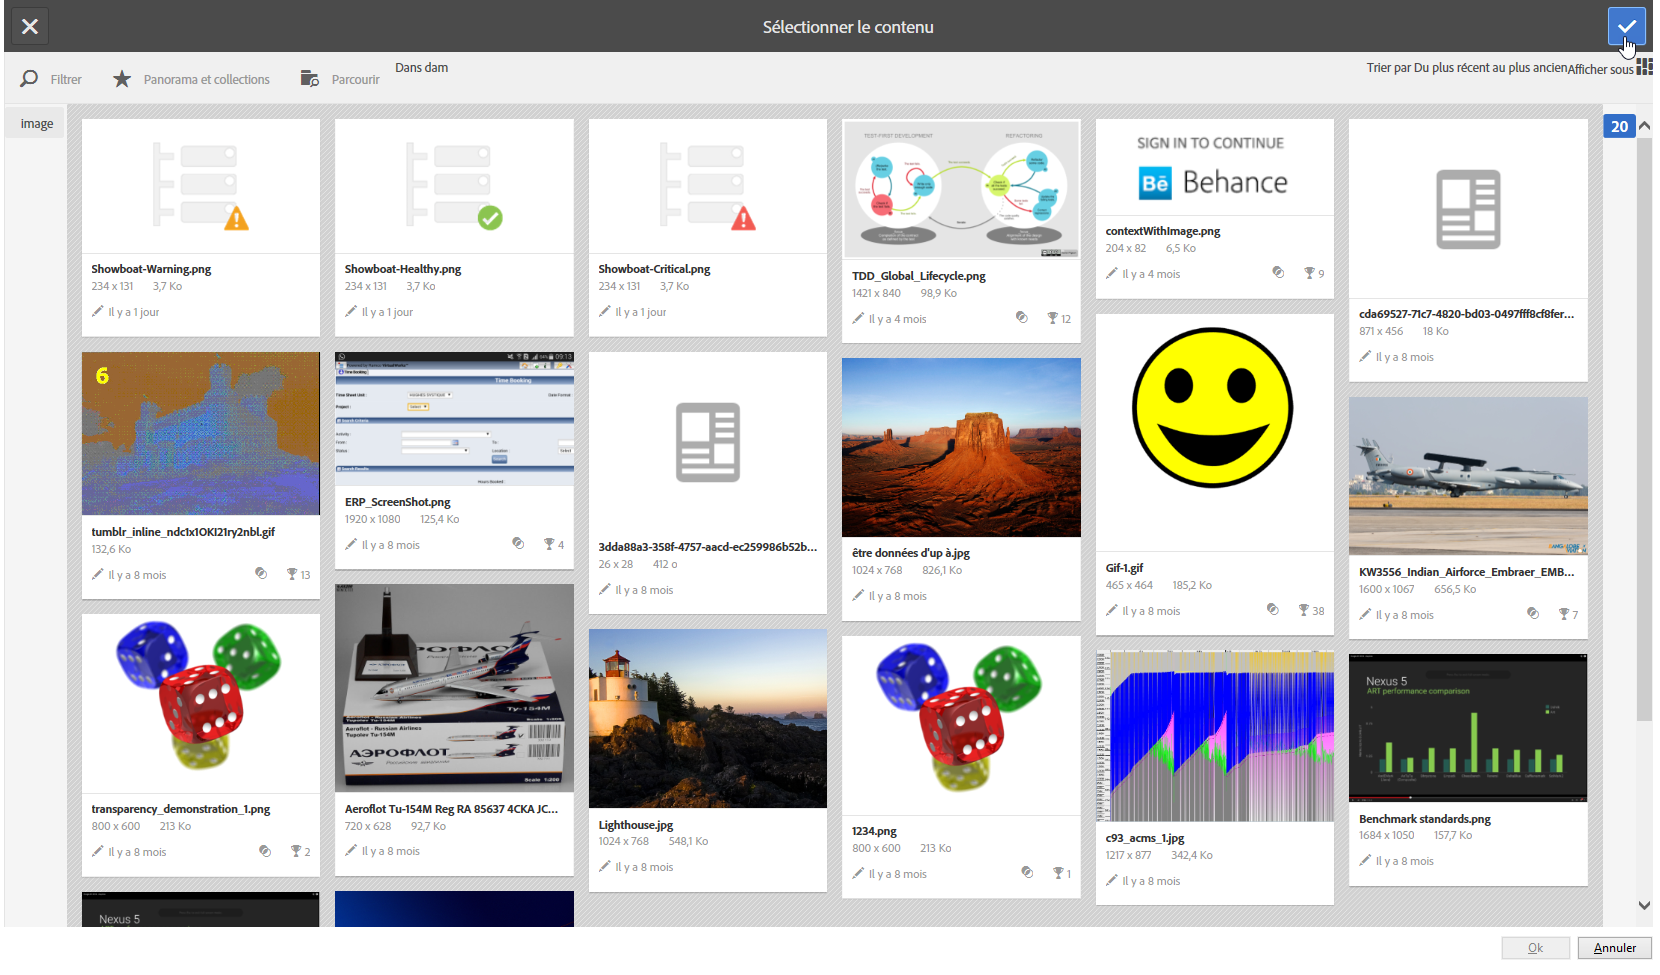1660x975 pixels.
Task: Expand the Dans dam location selector
Action: tap(421, 68)
